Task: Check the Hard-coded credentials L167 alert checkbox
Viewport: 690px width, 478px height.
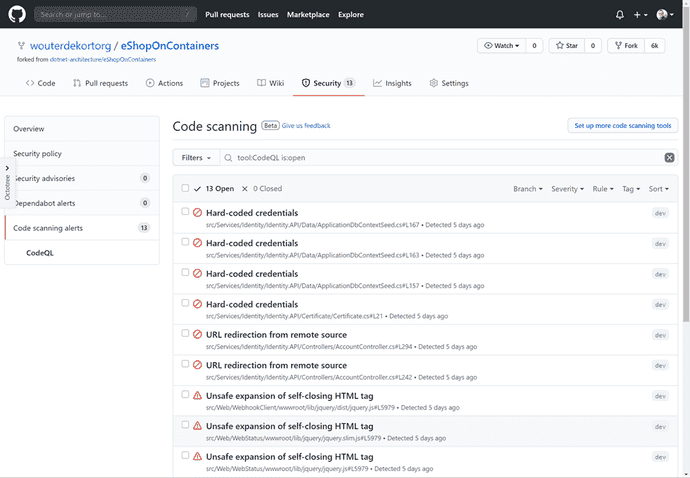Action: [185, 211]
